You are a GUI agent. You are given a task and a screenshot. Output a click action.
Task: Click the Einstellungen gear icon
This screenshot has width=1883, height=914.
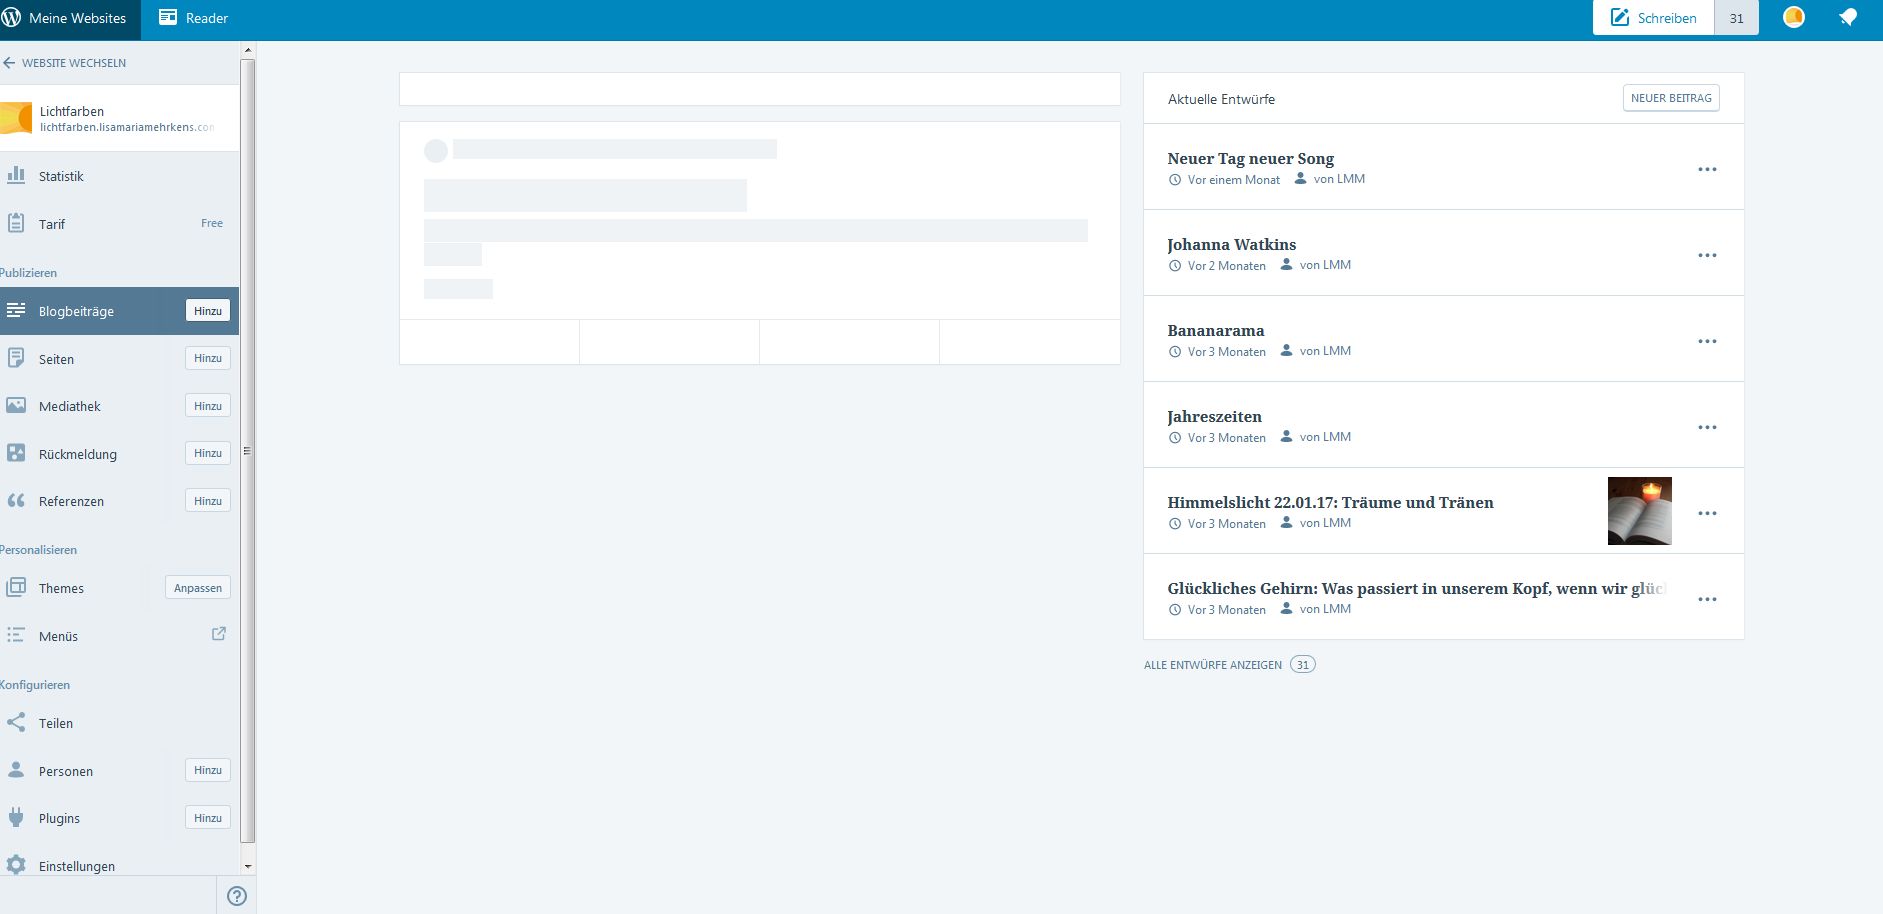click(x=16, y=865)
